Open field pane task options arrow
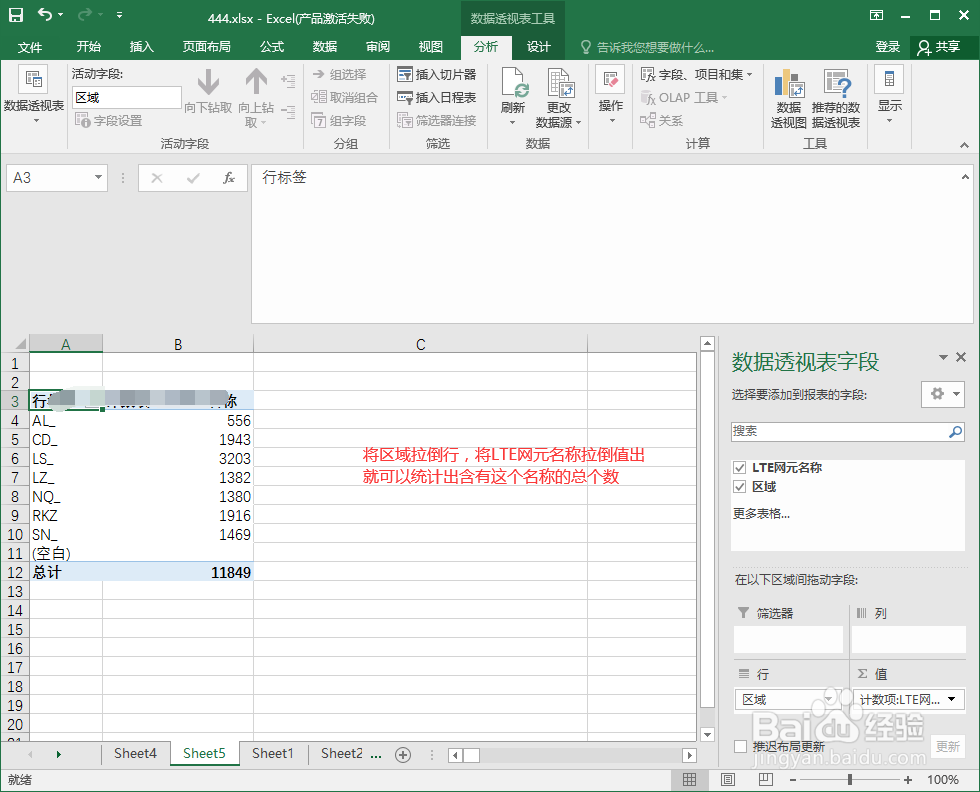Image resolution: width=980 pixels, height=792 pixels. pos(943,357)
